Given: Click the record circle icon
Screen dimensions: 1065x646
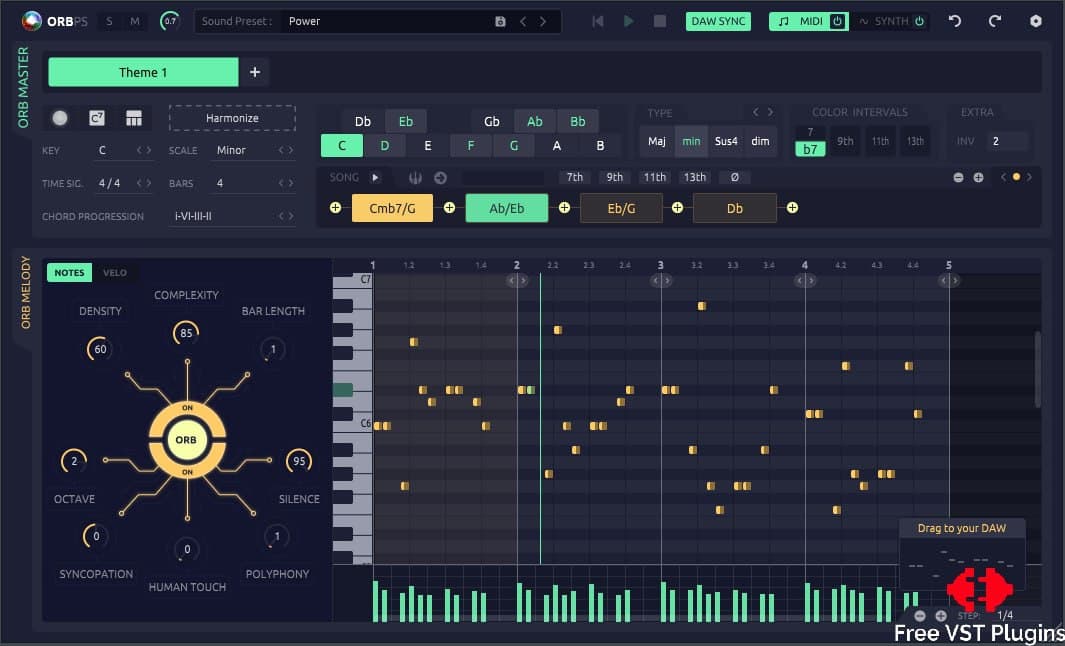Looking at the screenshot, I should [60, 118].
